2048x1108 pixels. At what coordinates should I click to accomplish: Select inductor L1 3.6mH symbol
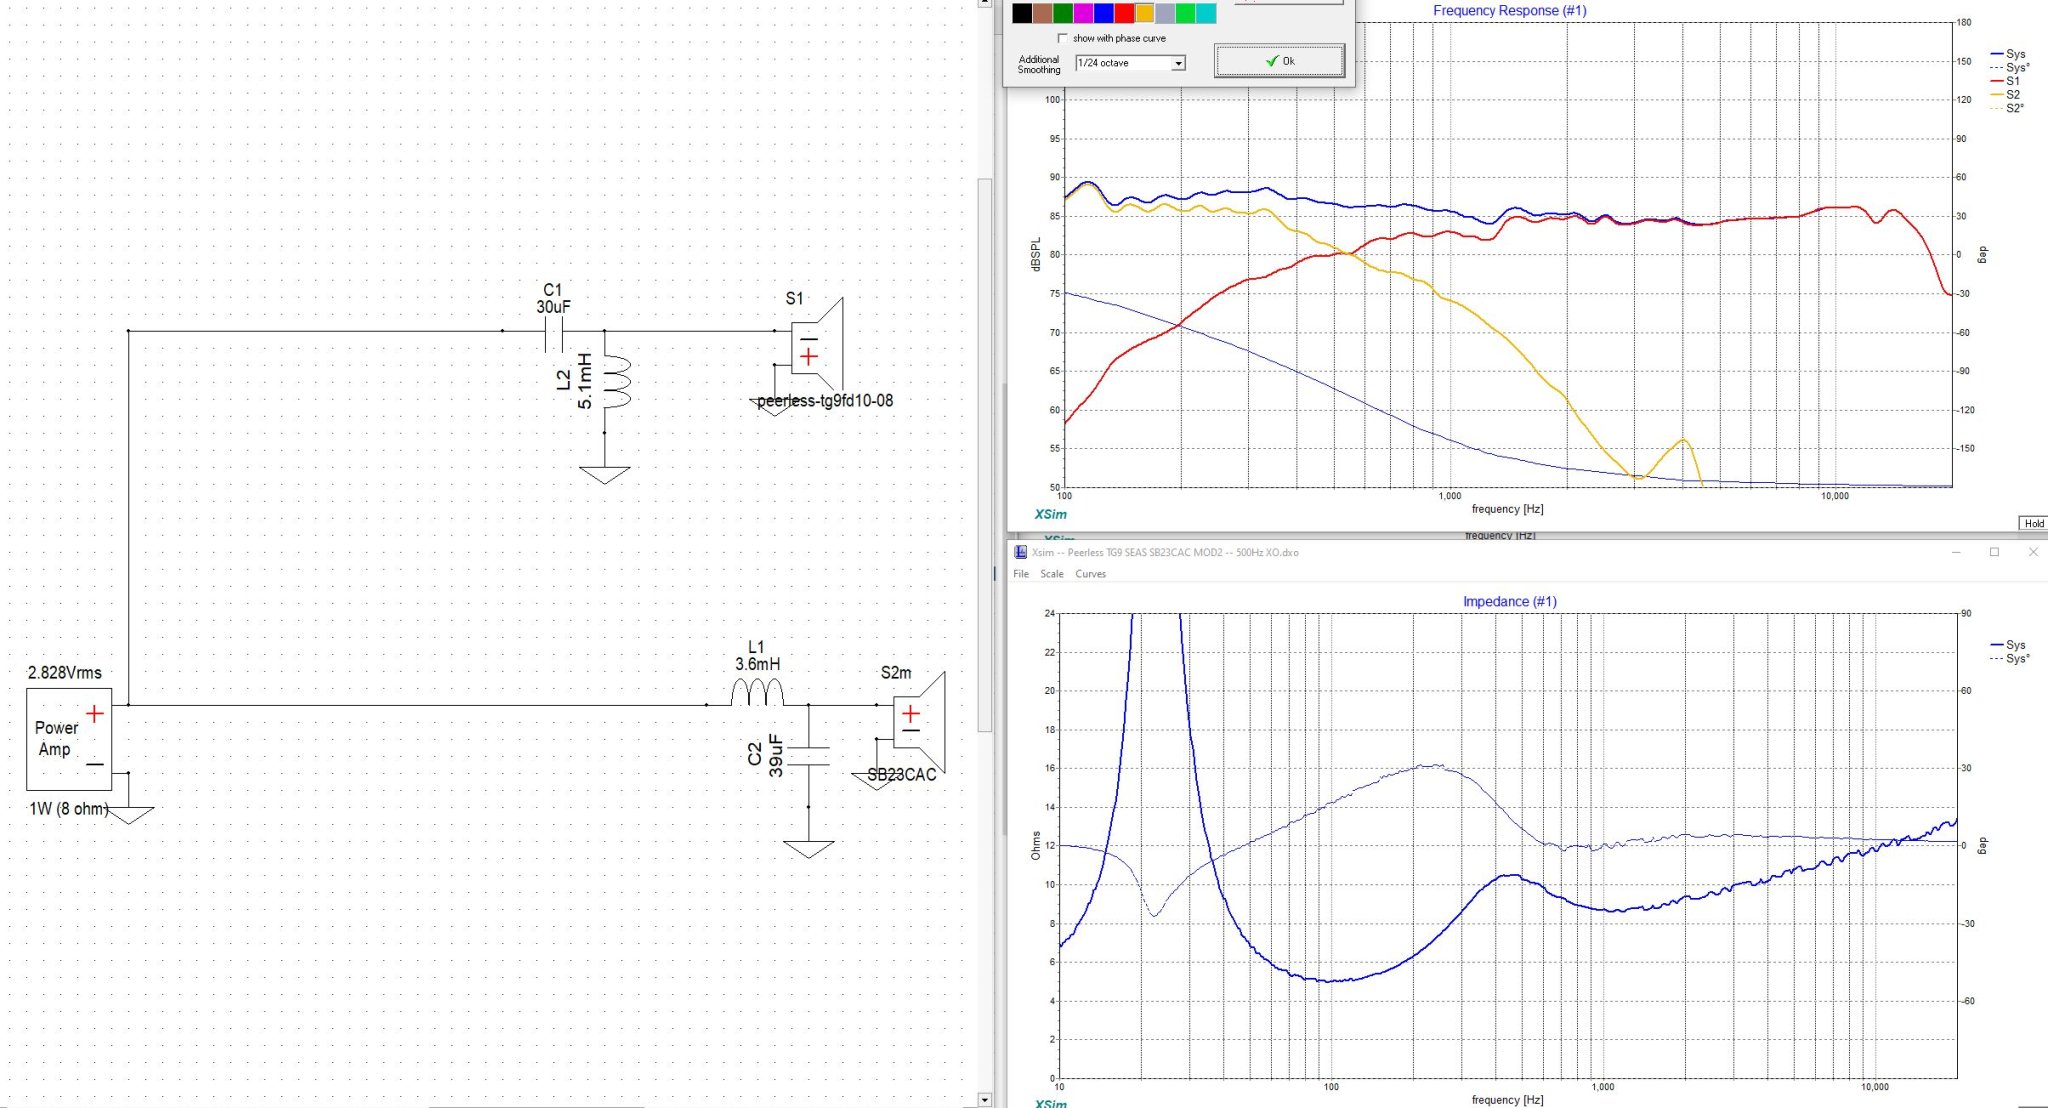coord(757,692)
